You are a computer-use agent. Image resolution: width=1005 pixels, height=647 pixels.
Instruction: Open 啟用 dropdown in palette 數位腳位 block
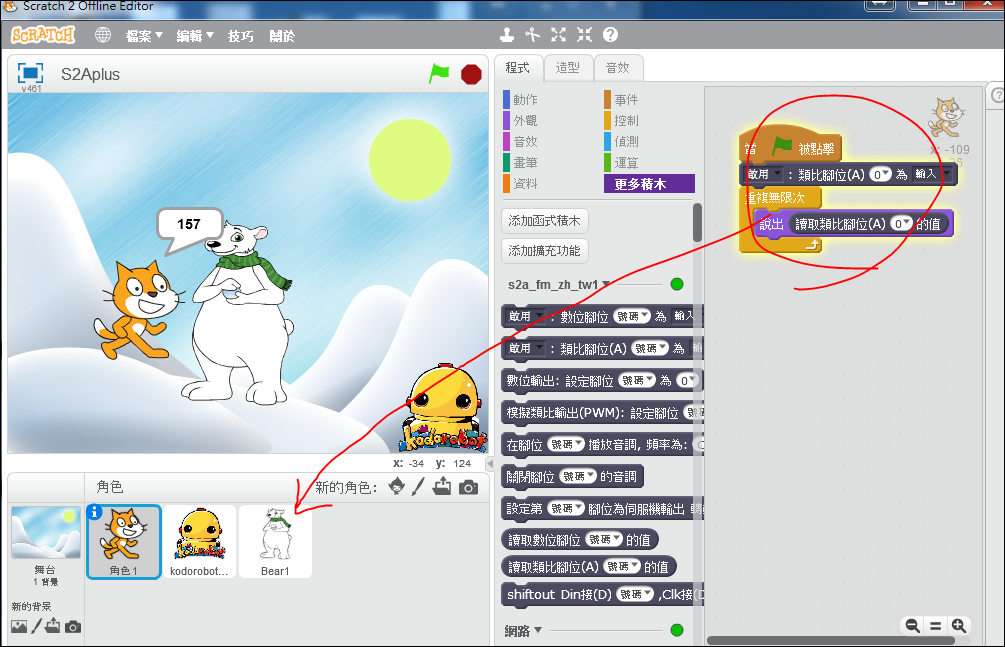526,316
